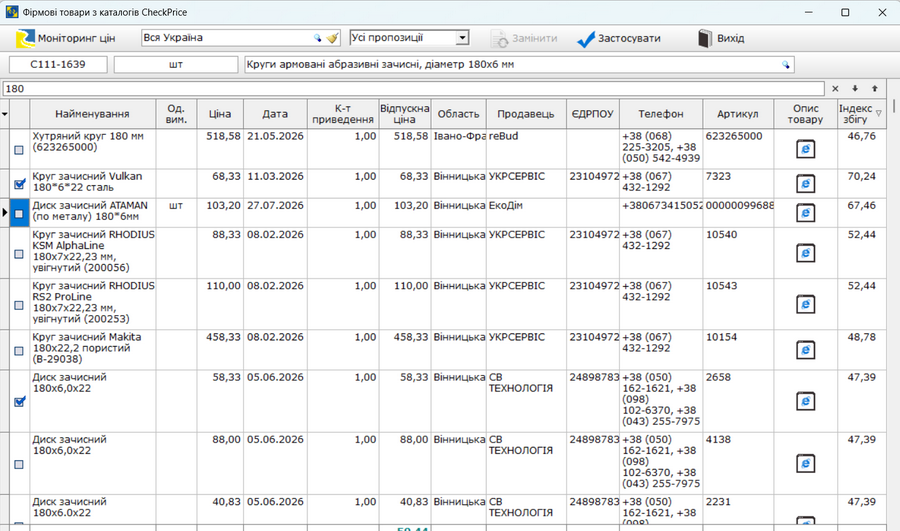
Task: Sort by Найменування column header
Action: click(x=92, y=114)
